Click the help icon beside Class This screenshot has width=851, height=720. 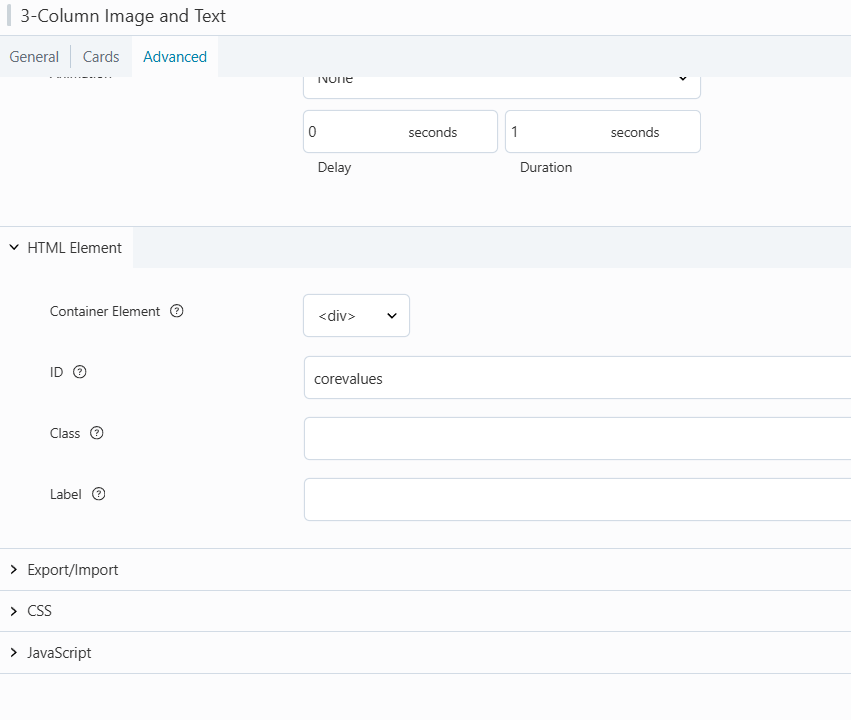(97, 433)
